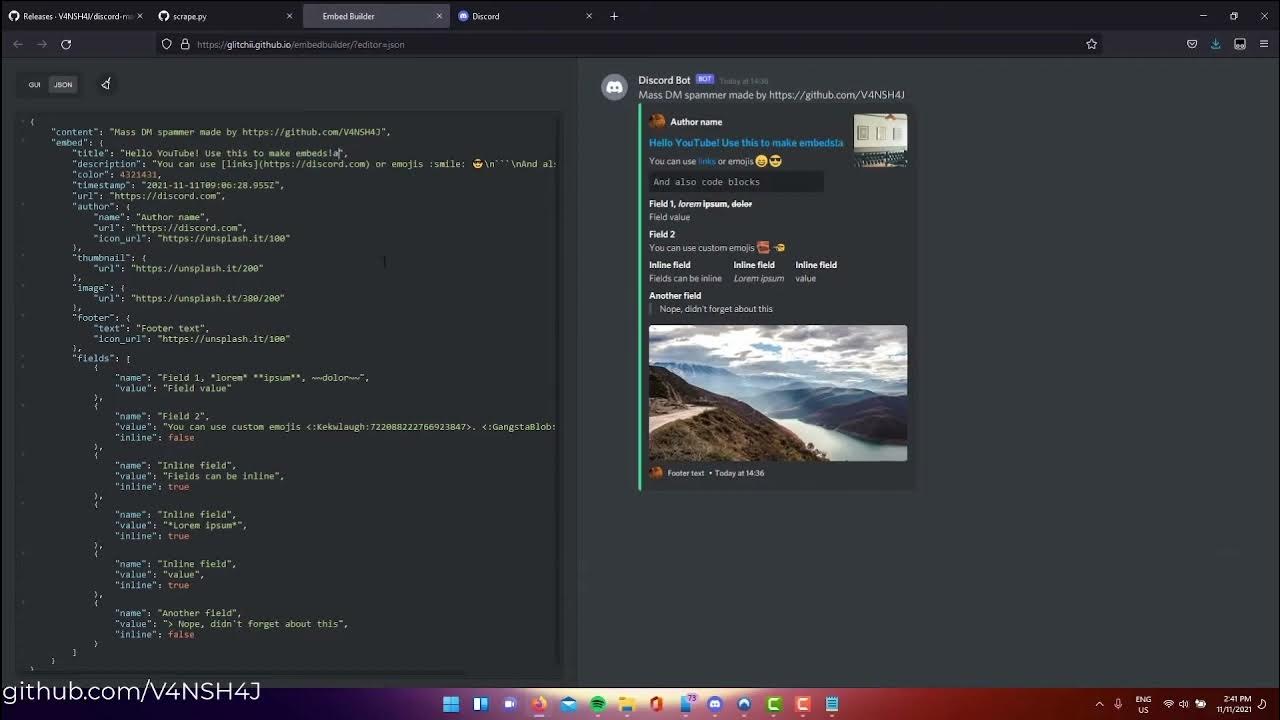The width and height of the screenshot is (1280, 720).
Task: Click the vertical scrollbar of the JSON editor
Action: tap(558, 390)
